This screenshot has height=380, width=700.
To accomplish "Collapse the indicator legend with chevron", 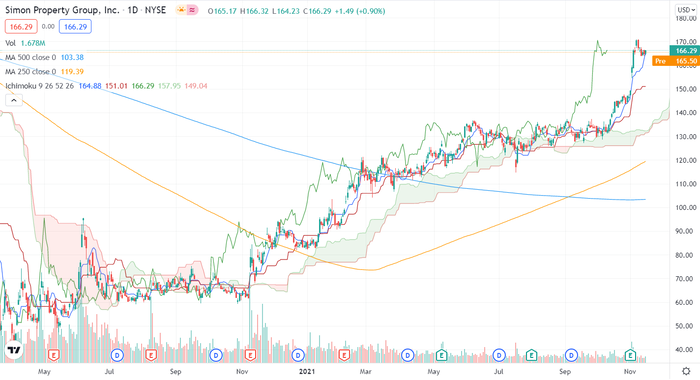I will point(14,100).
